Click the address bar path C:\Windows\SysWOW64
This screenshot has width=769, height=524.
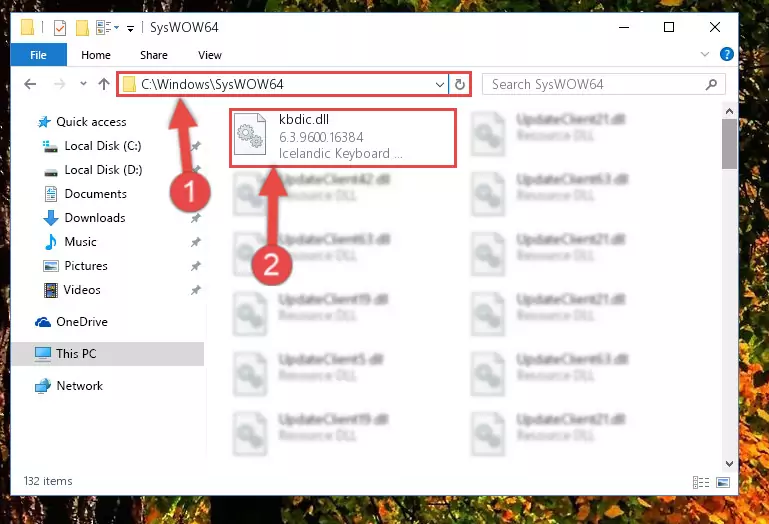(x=212, y=84)
